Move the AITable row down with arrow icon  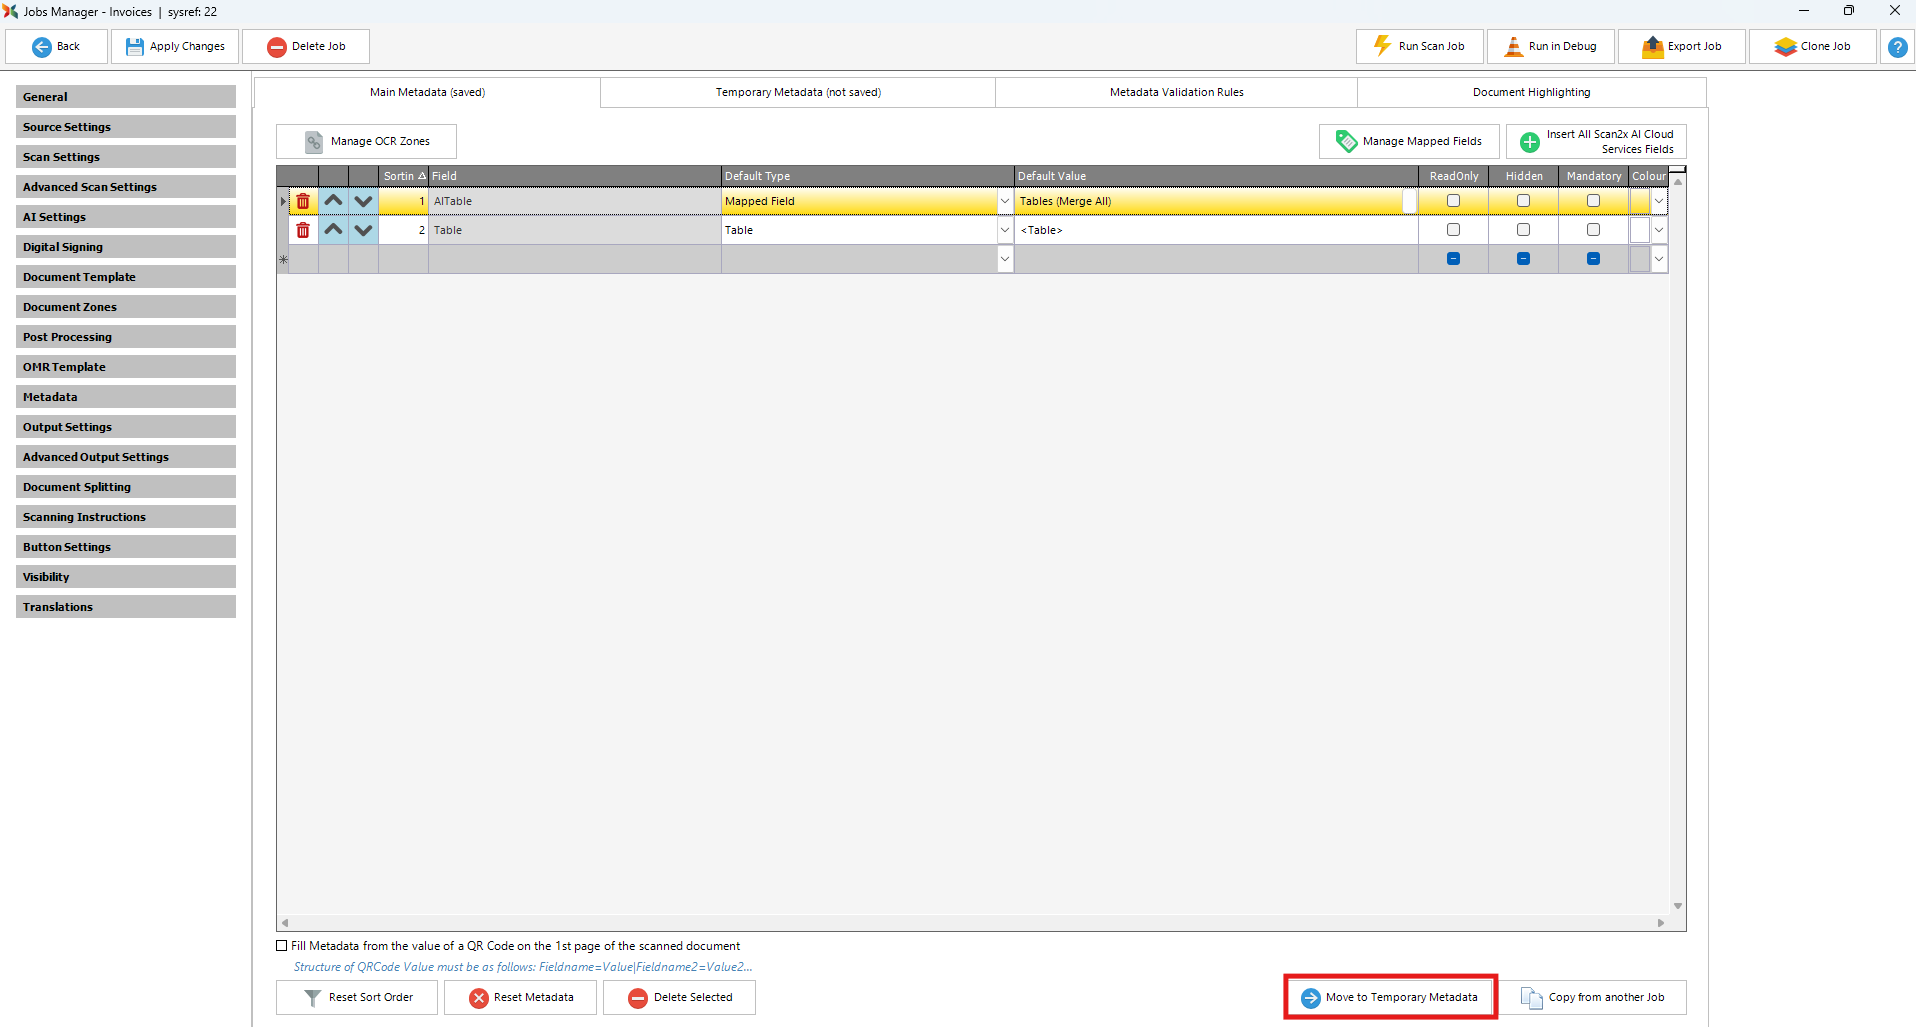pyautogui.click(x=363, y=201)
